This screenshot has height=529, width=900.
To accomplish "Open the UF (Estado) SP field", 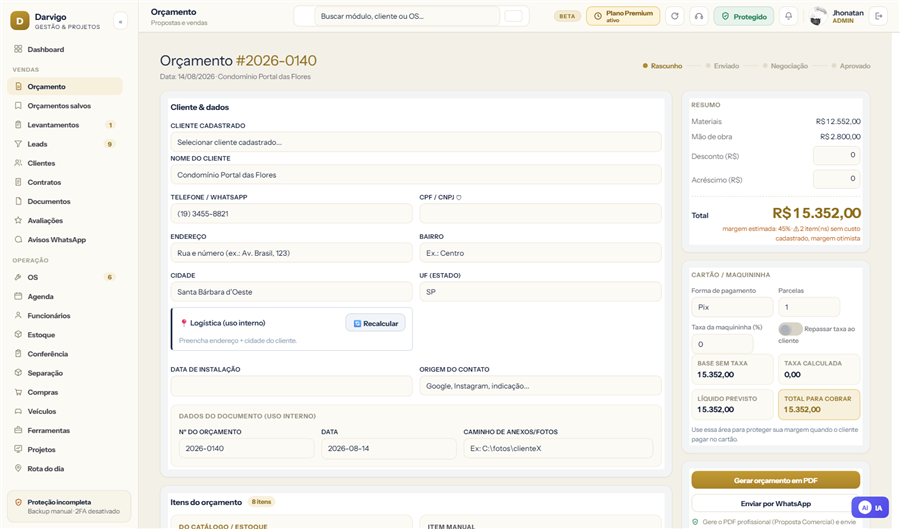I will (540, 291).
